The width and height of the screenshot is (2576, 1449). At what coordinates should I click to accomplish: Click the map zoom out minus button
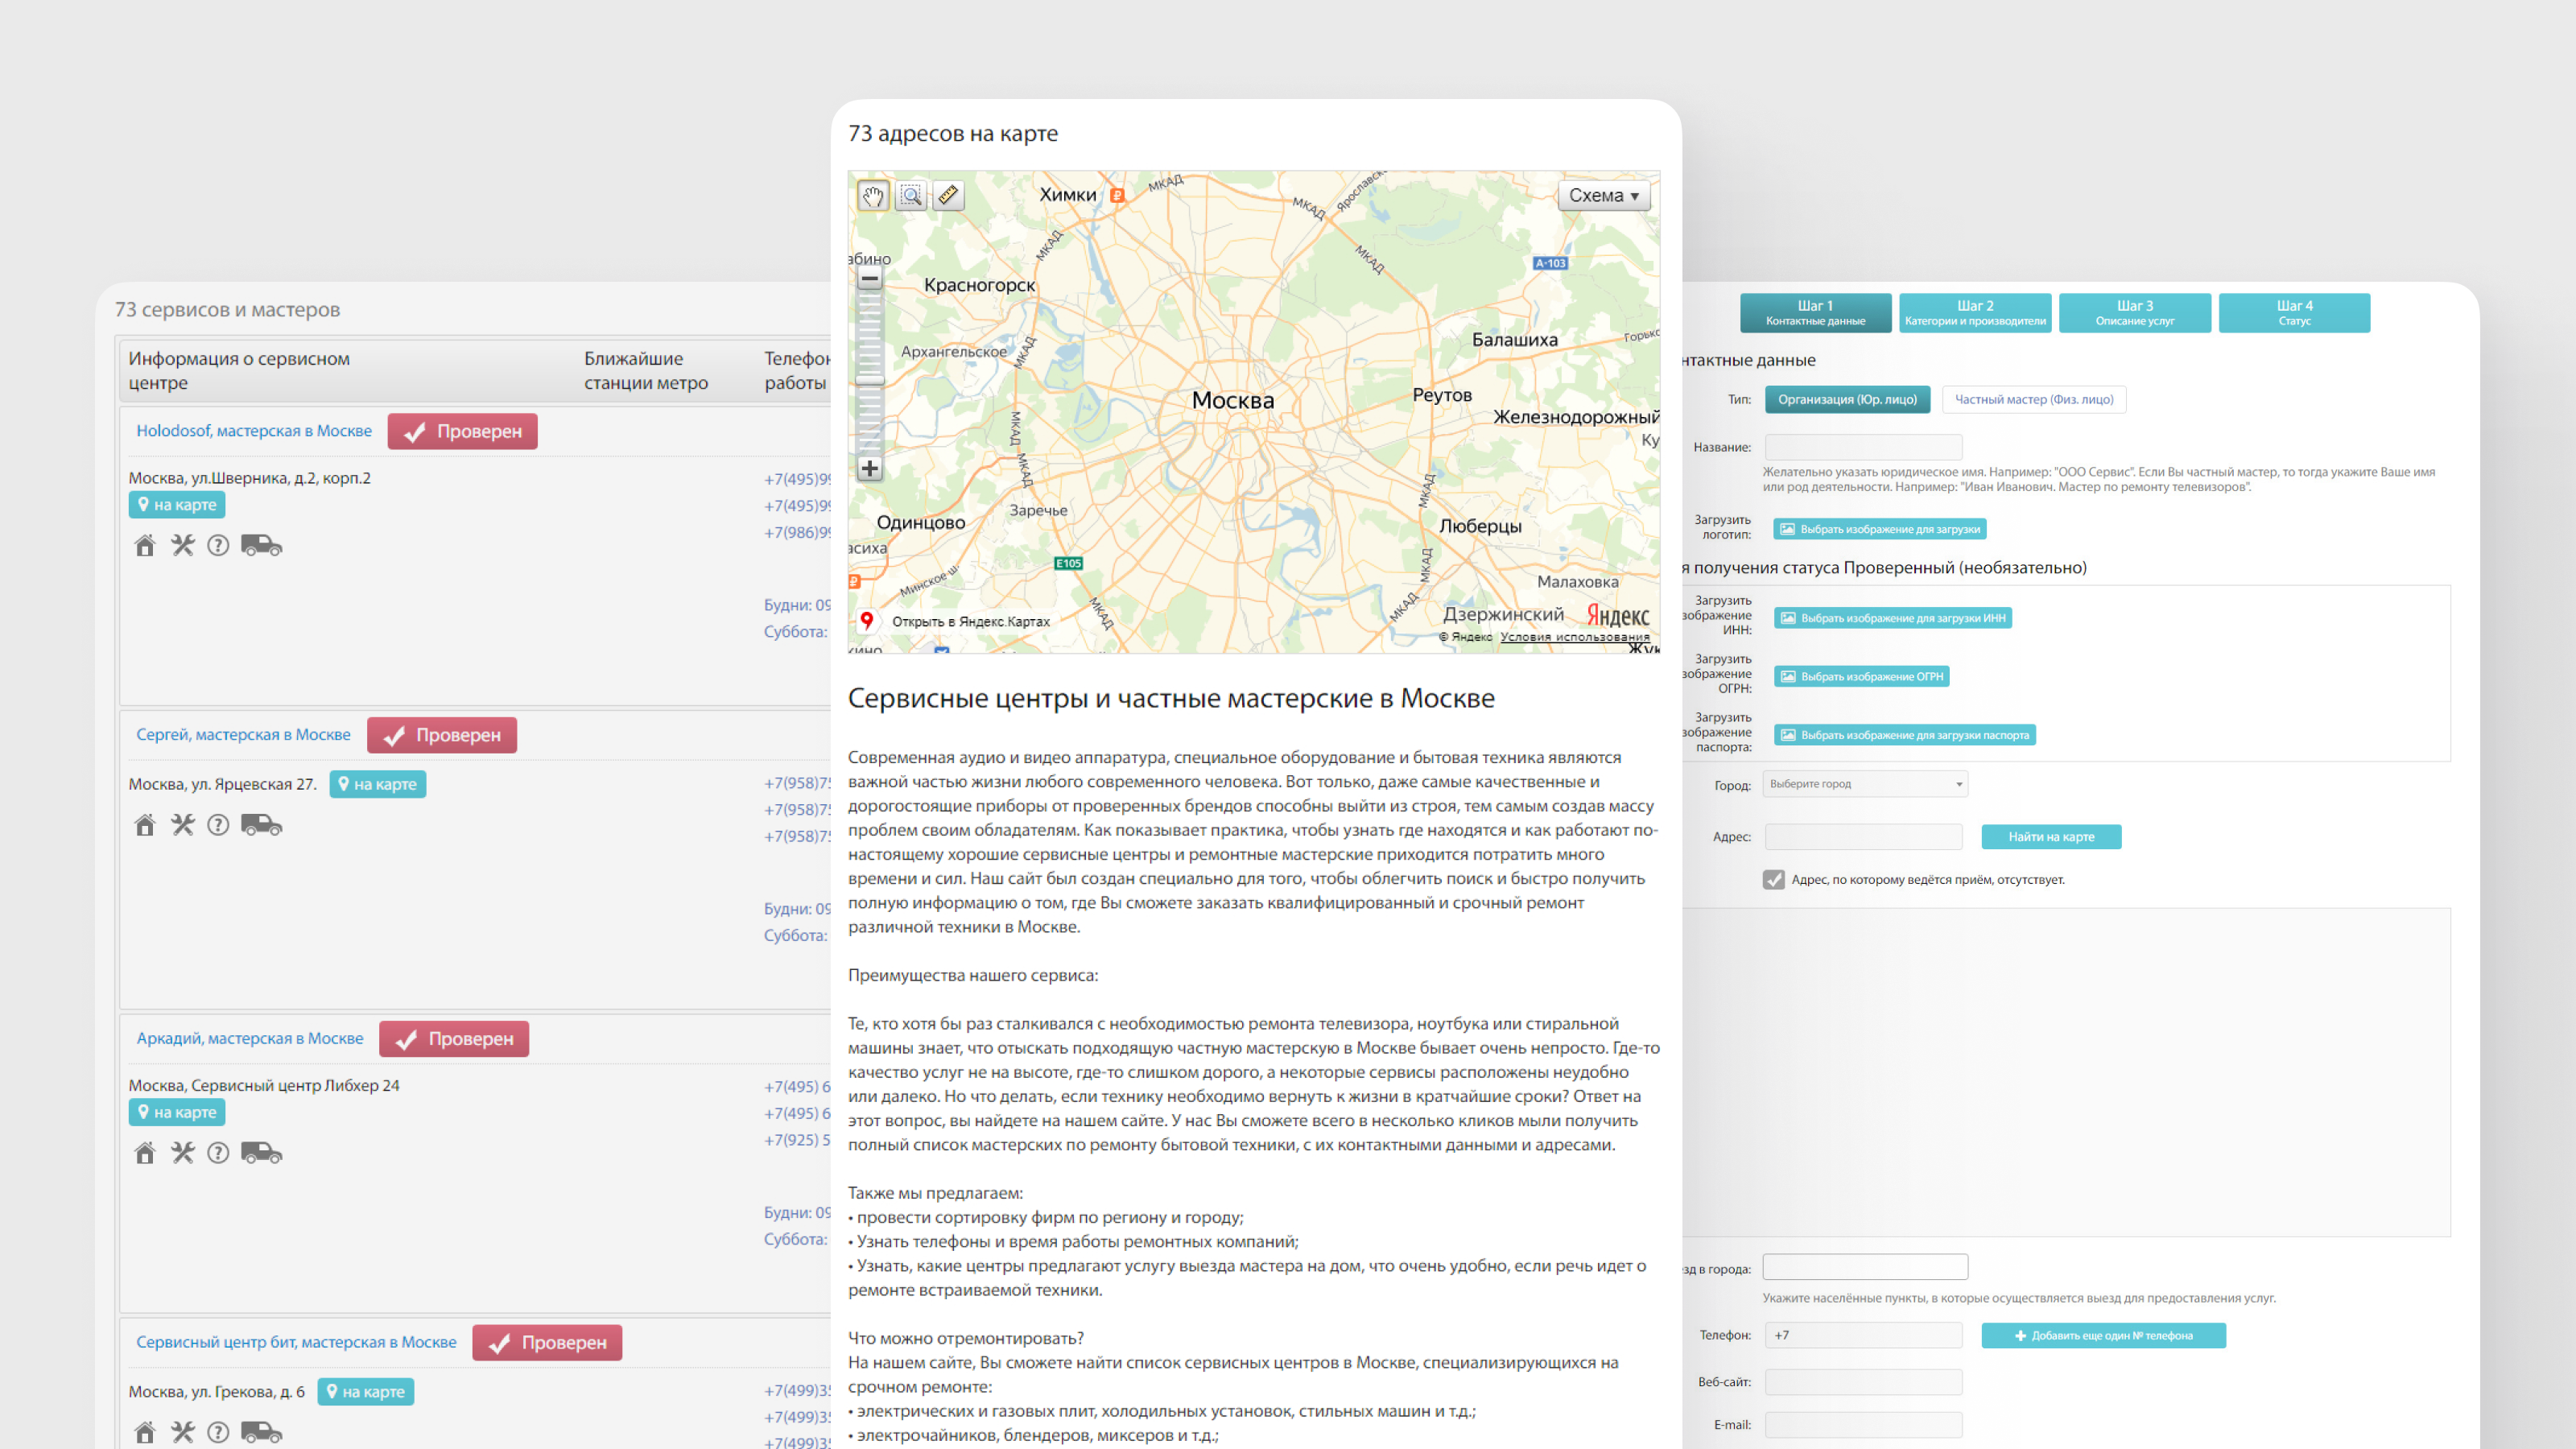[870, 279]
